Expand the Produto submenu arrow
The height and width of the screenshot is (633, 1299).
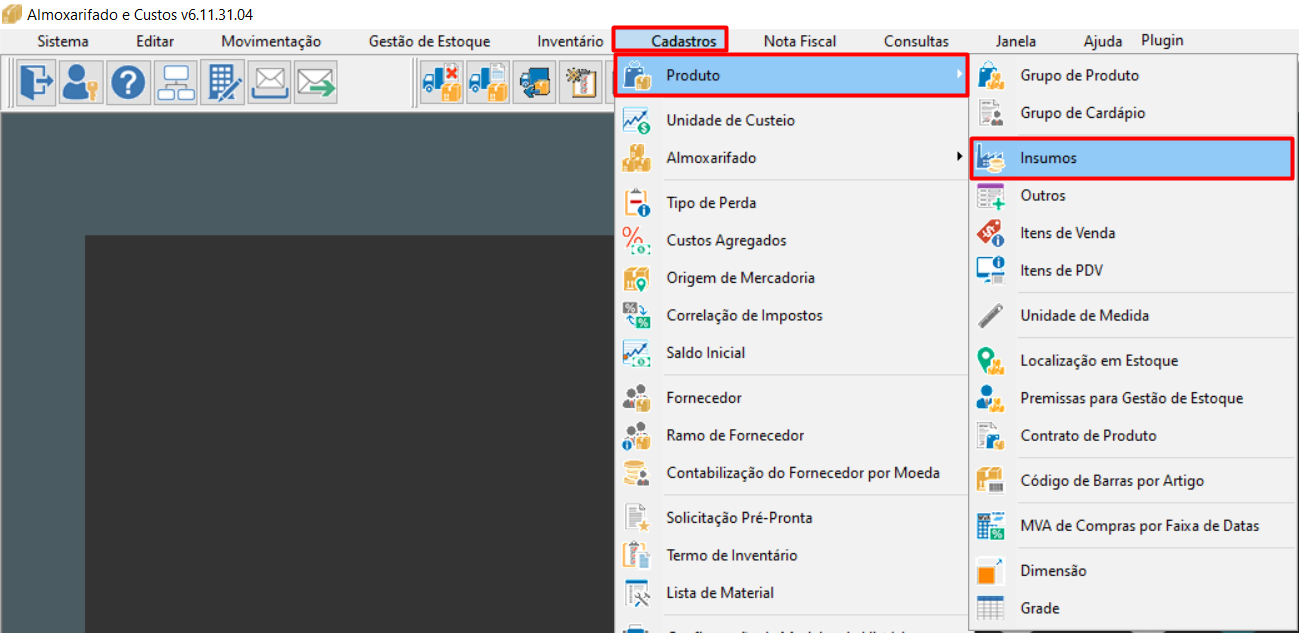(959, 75)
